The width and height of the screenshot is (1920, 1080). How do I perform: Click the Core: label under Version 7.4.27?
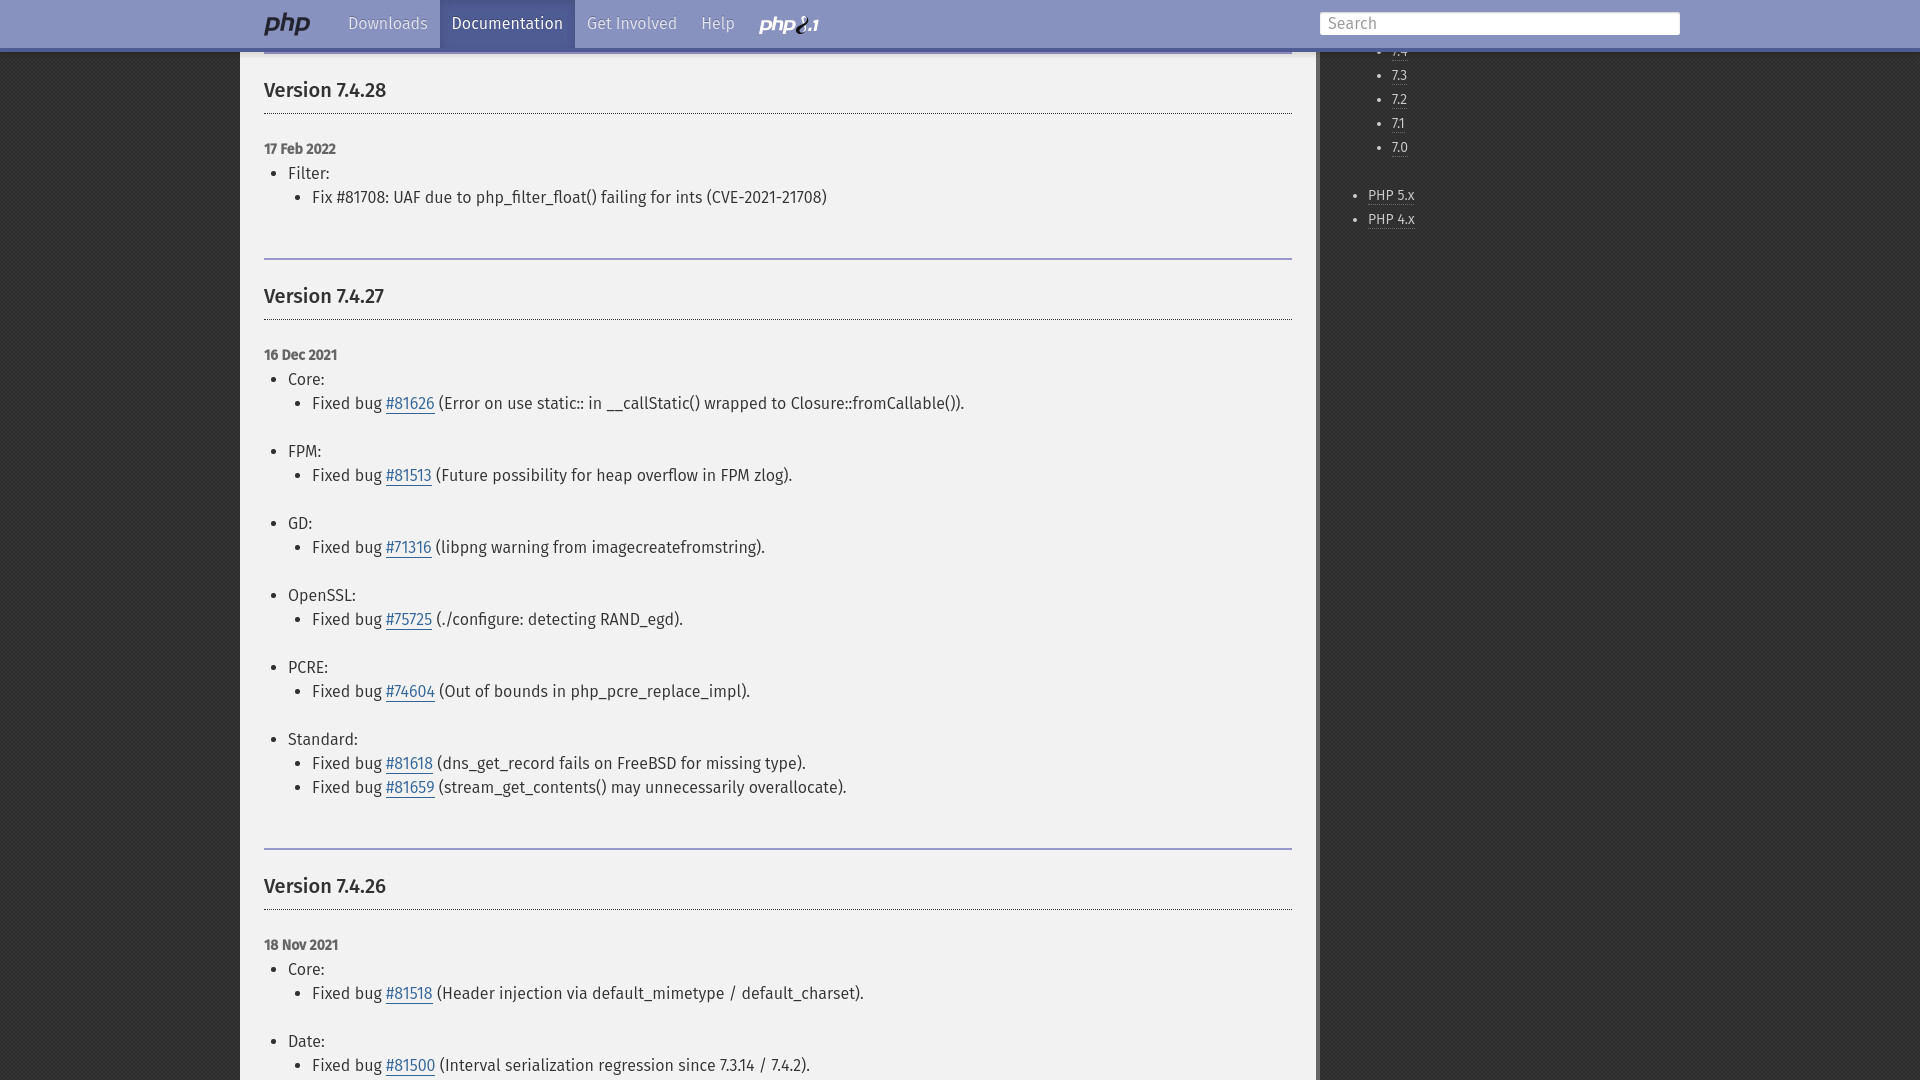click(306, 380)
